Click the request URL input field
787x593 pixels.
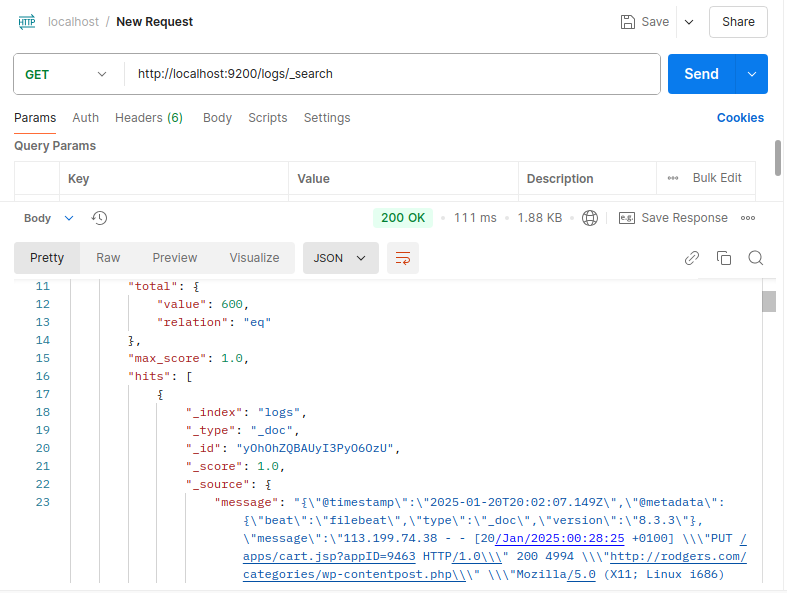pyautogui.click(x=392, y=74)
